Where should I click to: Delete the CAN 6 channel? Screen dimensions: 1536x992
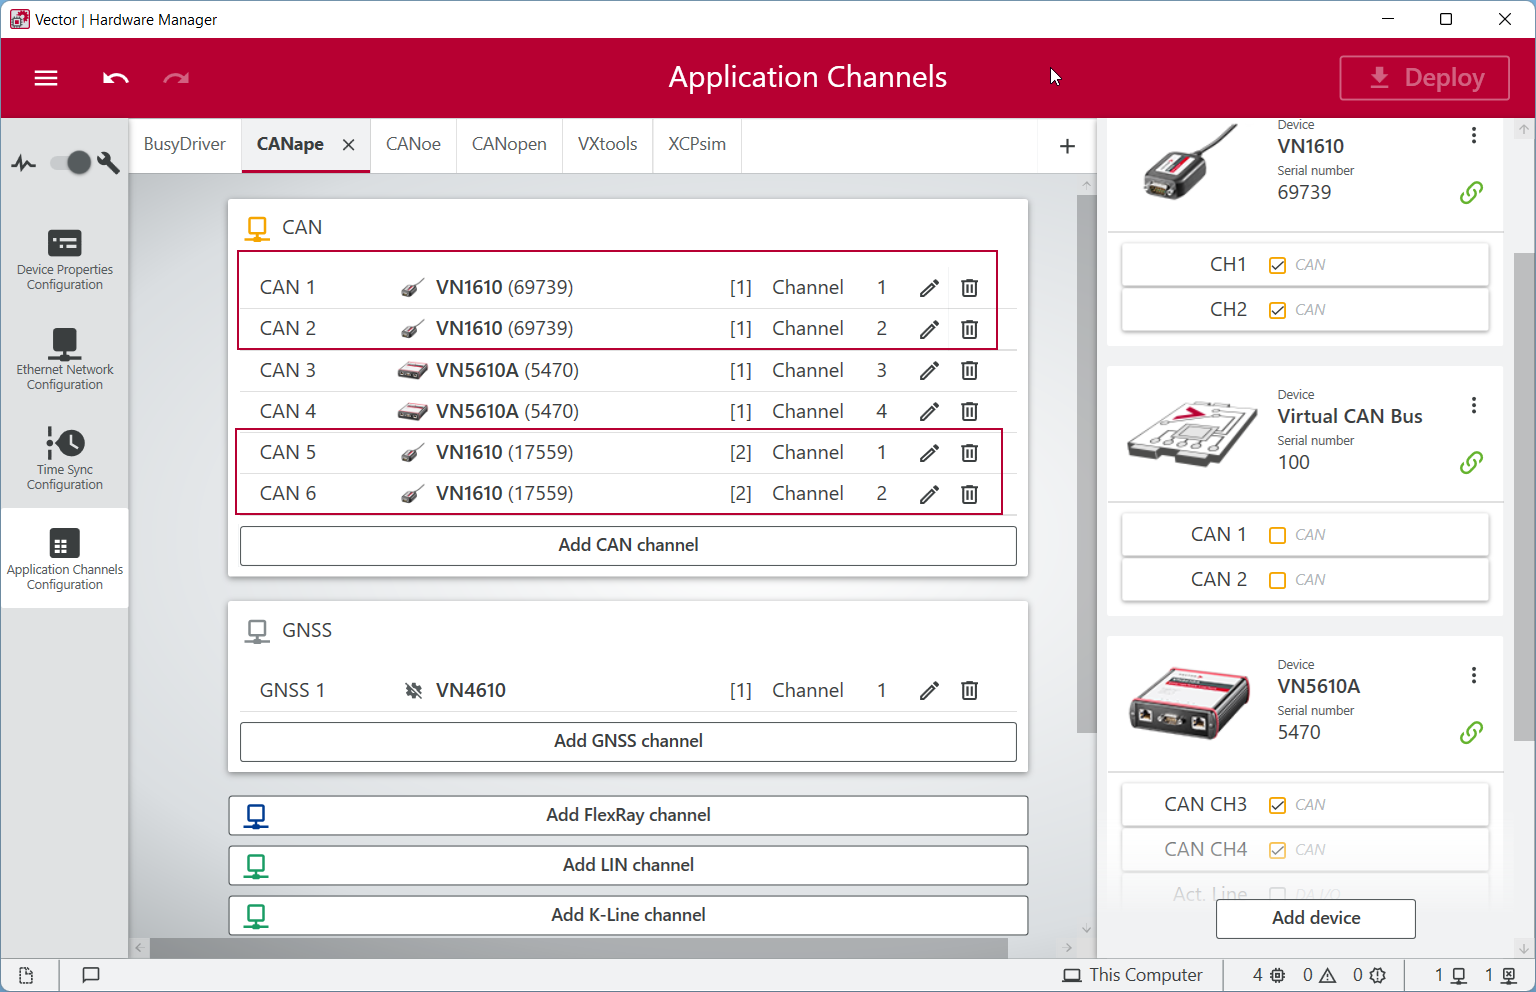[969, 494]
